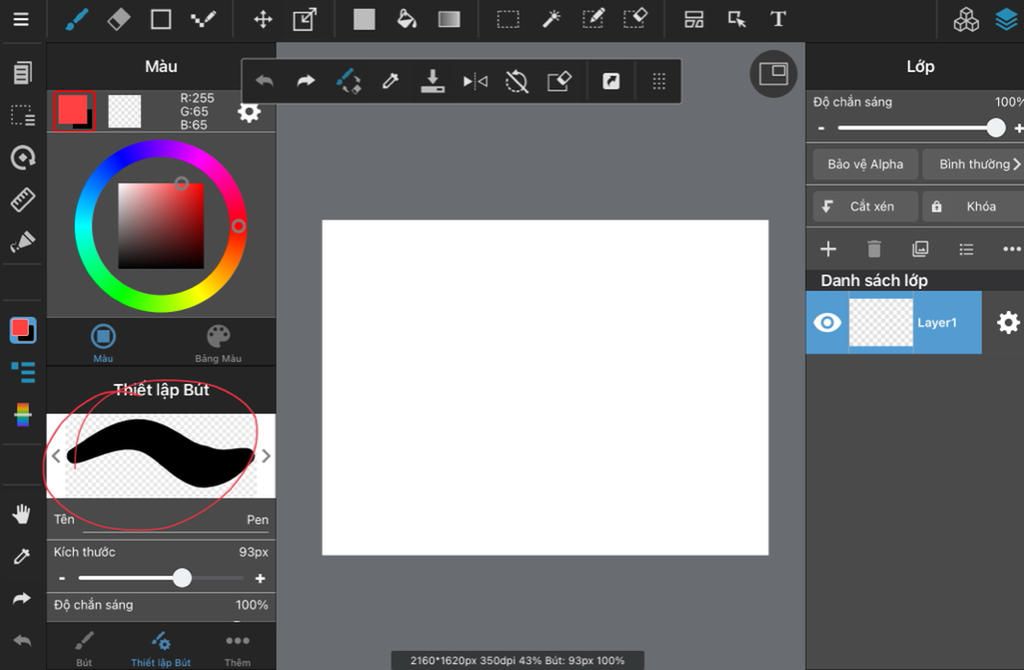Toggle Layer1 visibility eye

coord(827,323)
